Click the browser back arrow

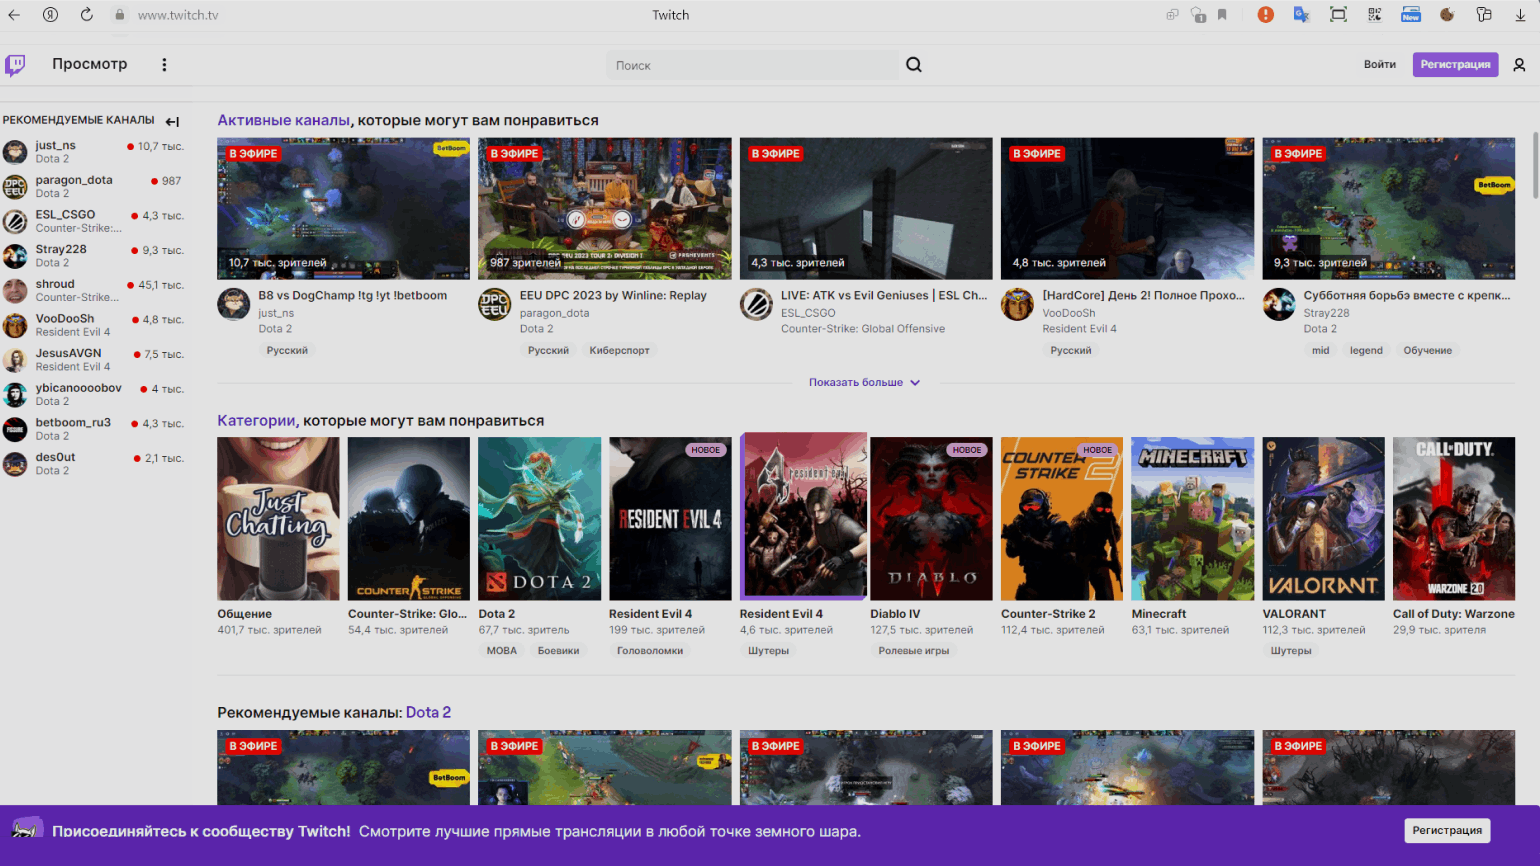point(14,15)
